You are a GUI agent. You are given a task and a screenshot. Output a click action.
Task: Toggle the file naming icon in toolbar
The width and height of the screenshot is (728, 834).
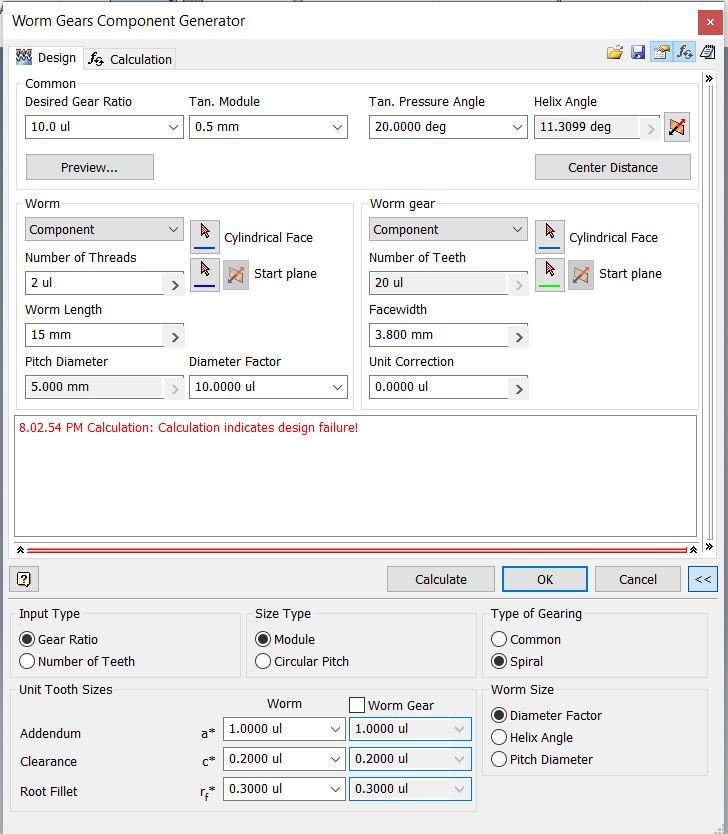(x=661, y=52)
